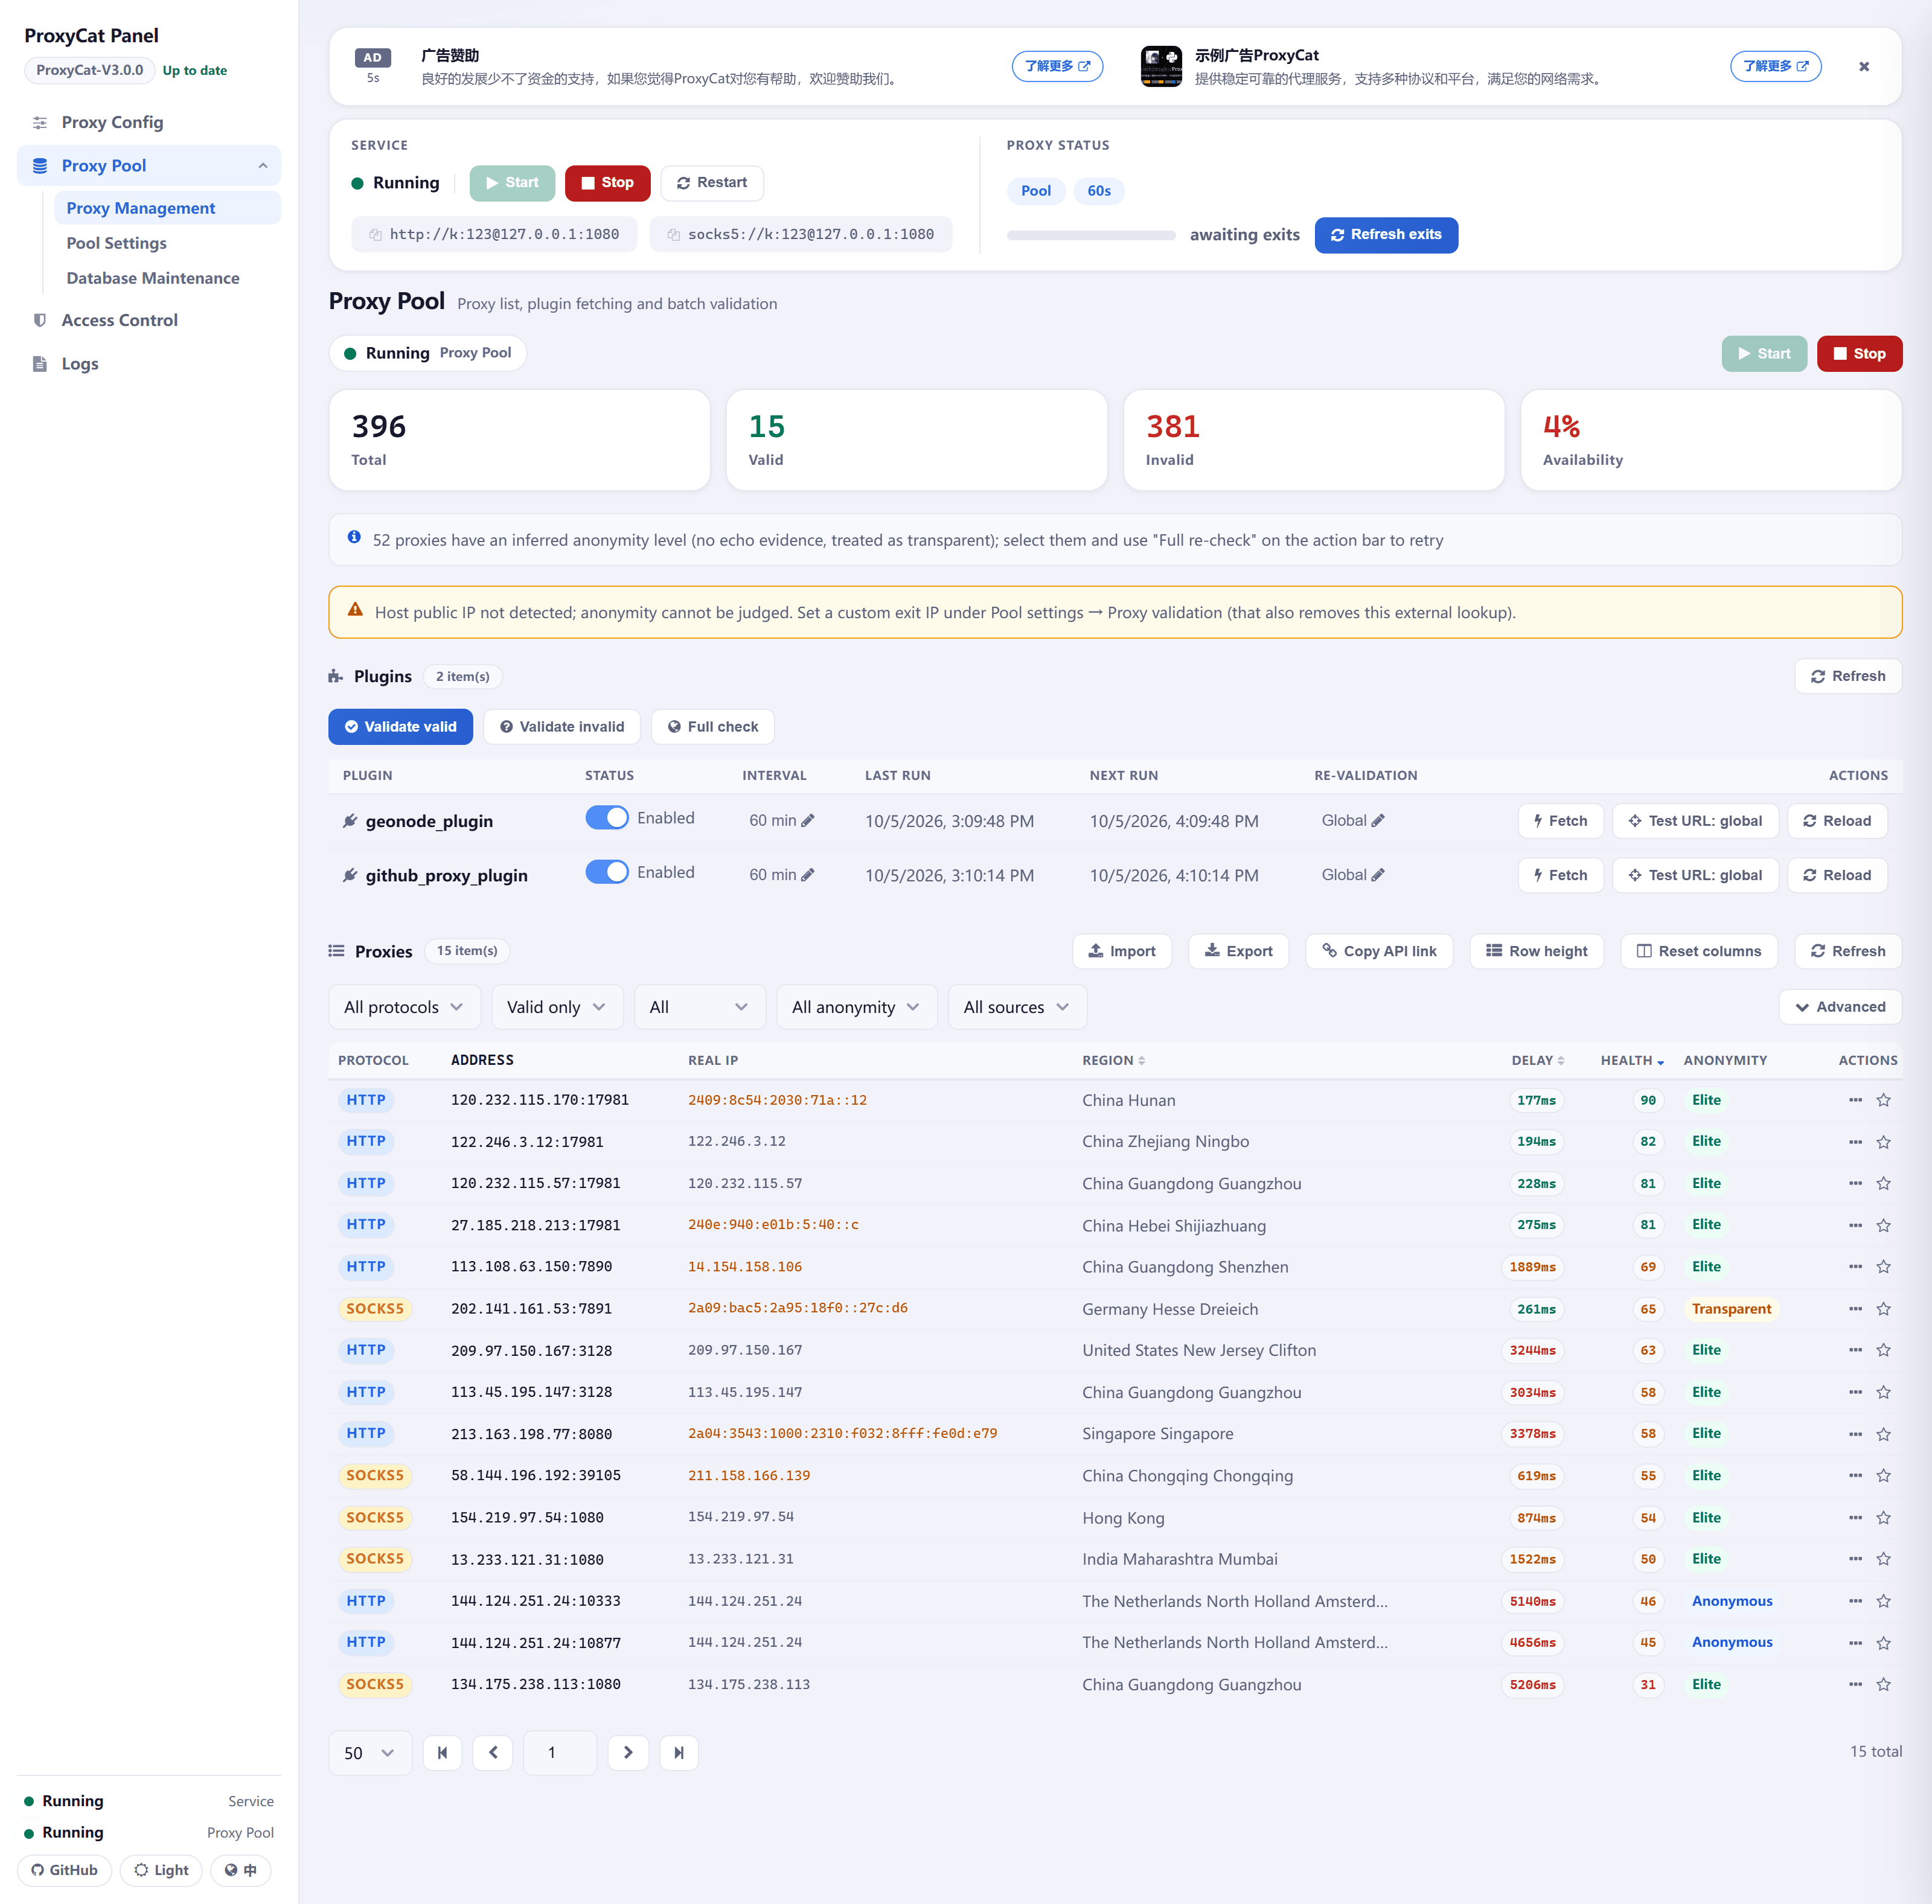Open All anonymity filter dropdown
Screen dimensions: 1932x1904
pos(856,1007)
